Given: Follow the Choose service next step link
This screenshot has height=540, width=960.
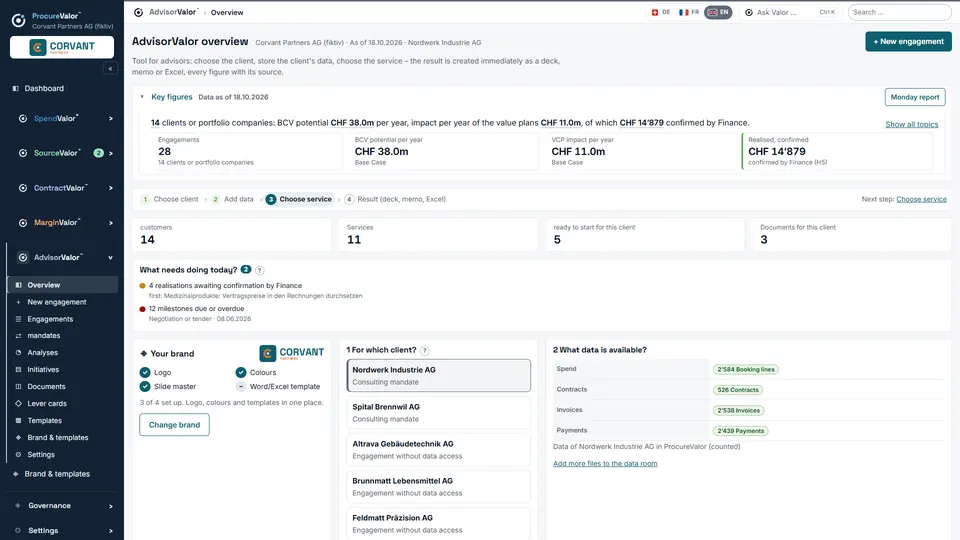Looking at the screenshot, I should [921, 199].
